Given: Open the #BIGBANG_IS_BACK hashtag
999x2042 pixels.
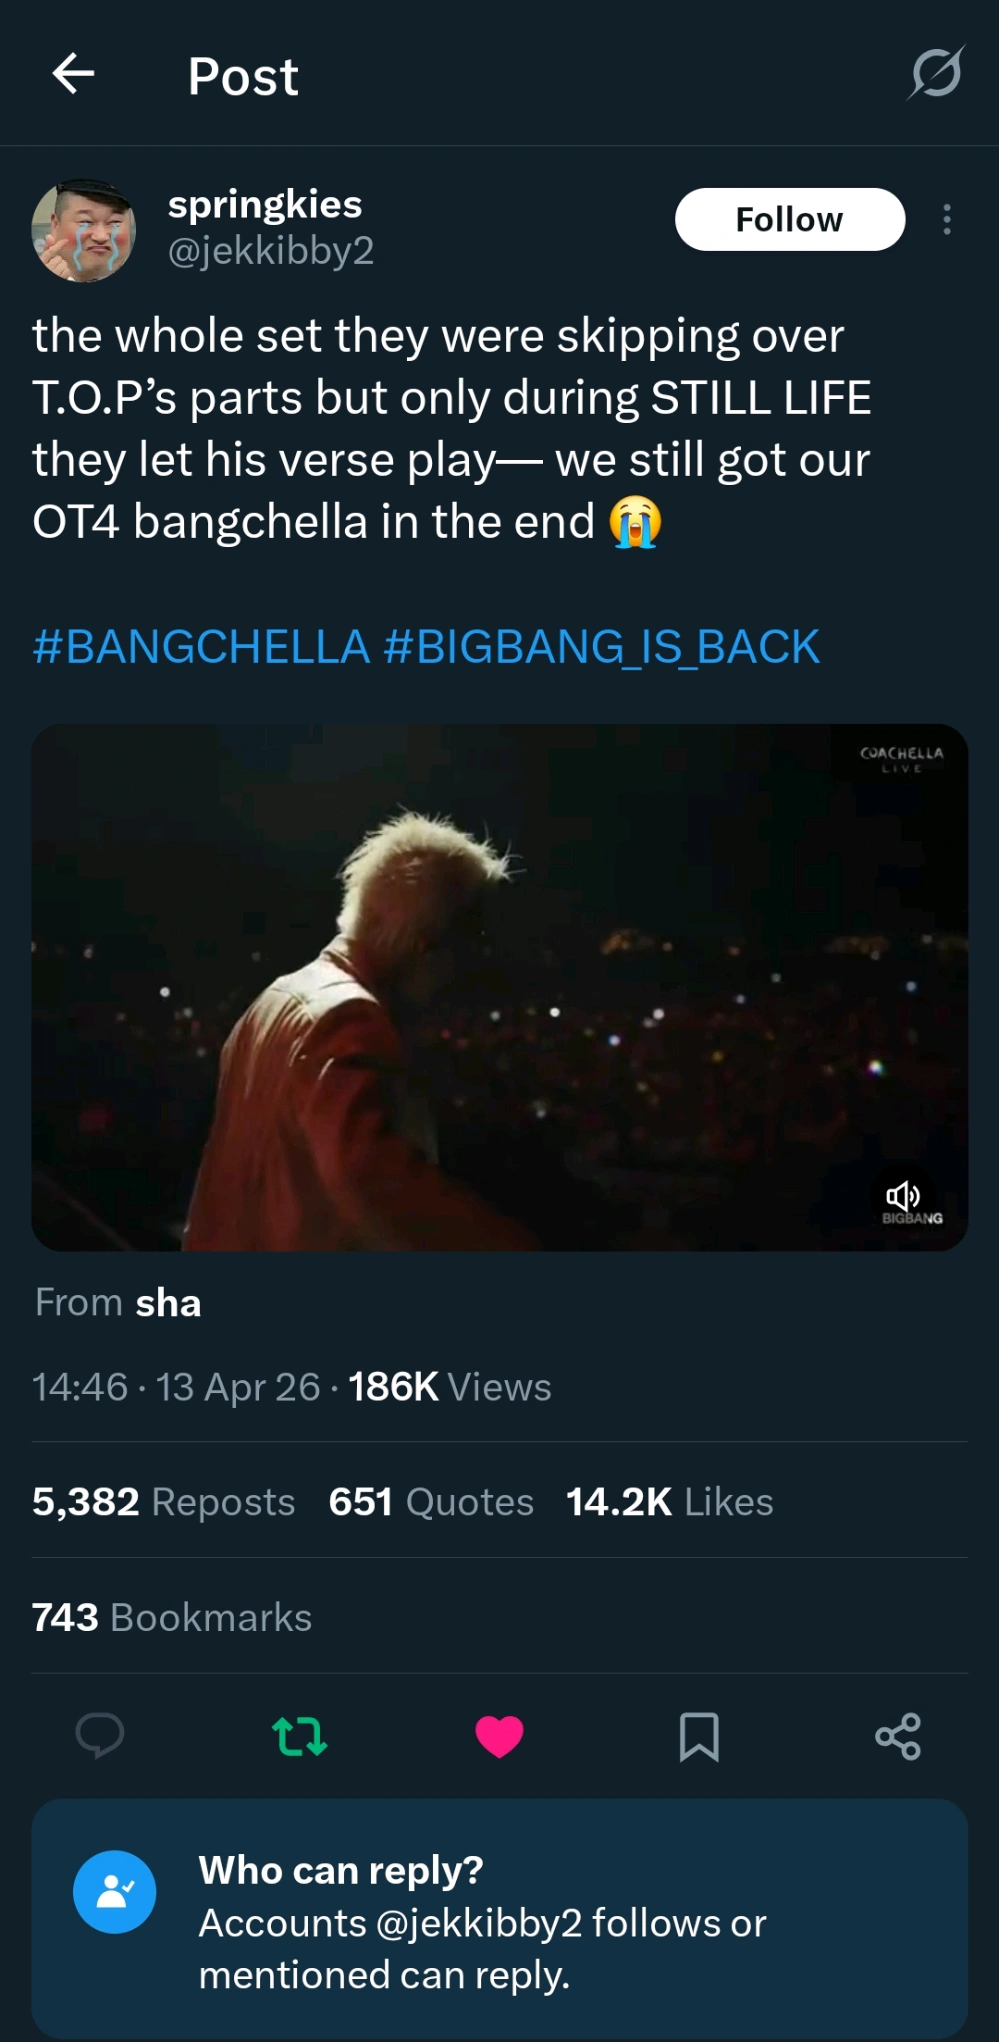Looking at the screenshot, I should 601,647.
